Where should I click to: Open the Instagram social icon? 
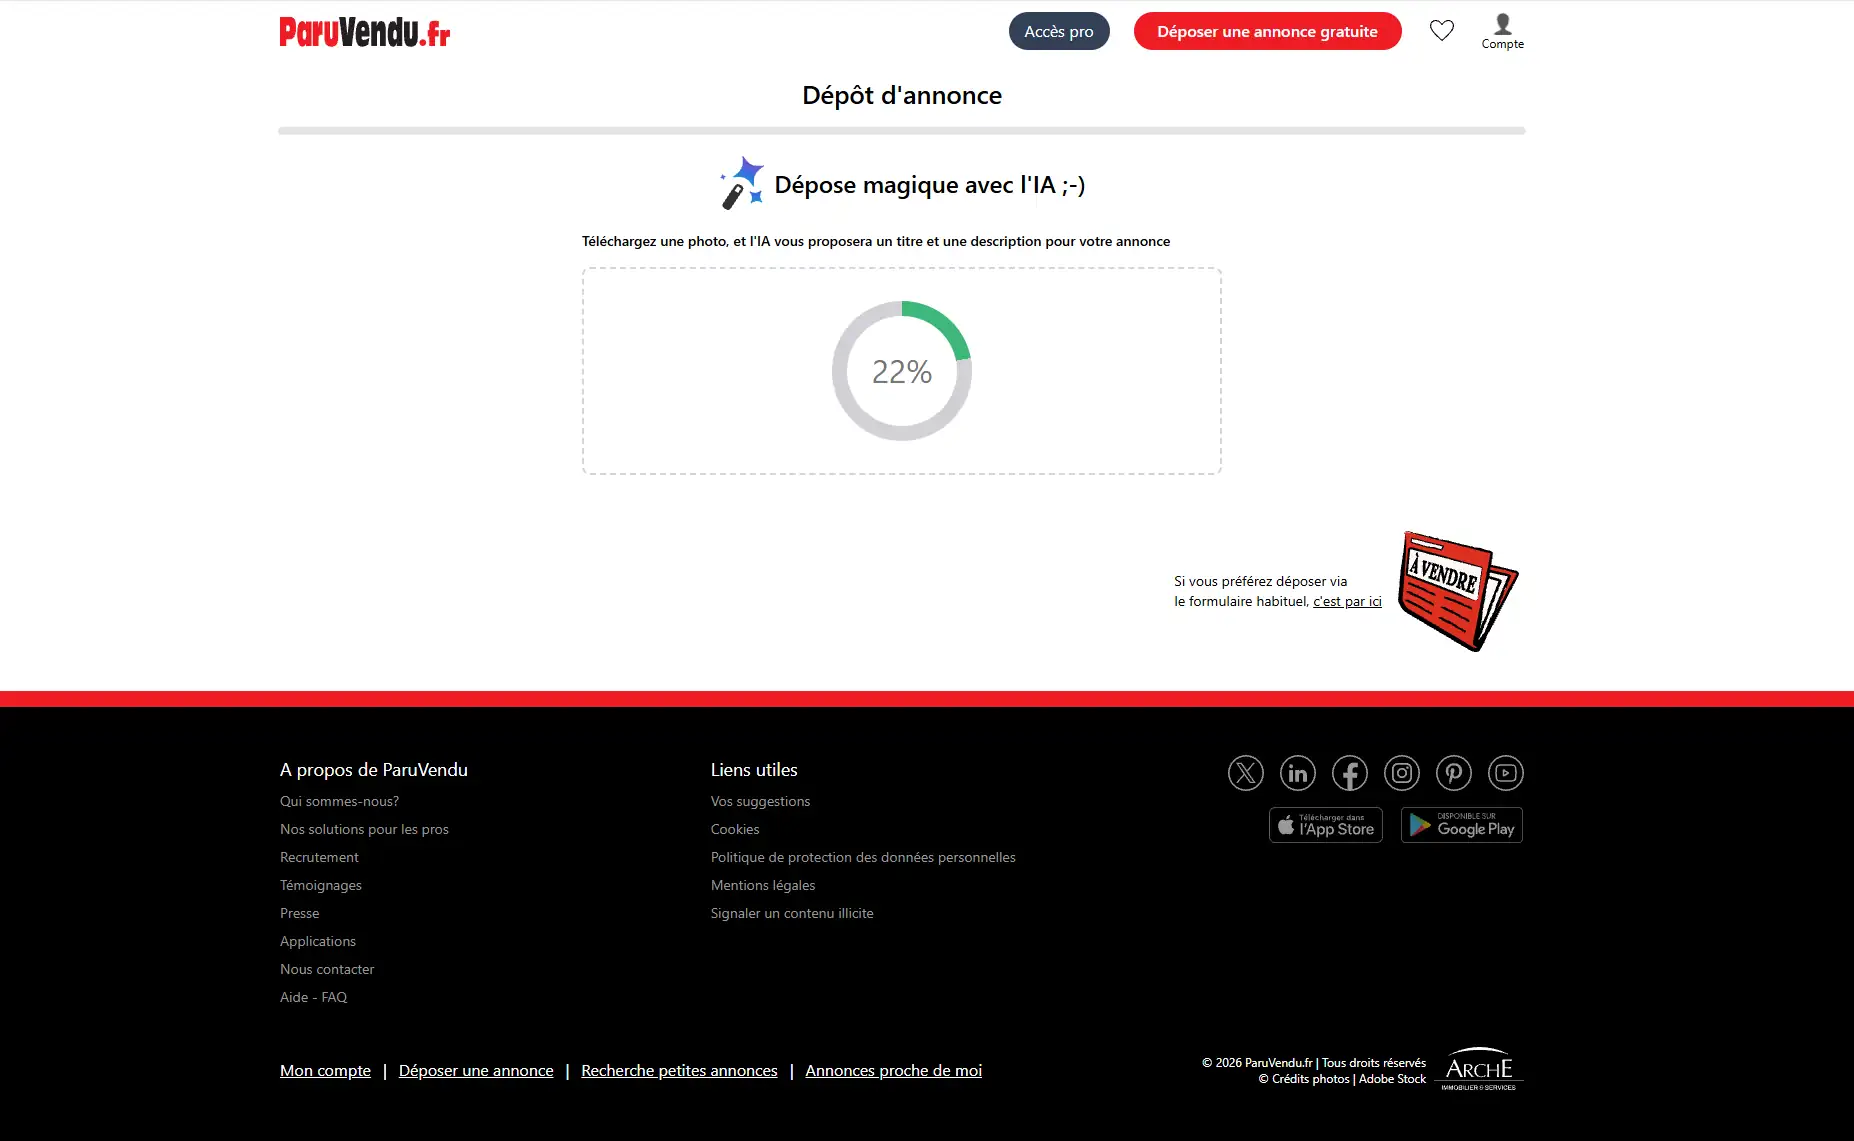pyautogui.click(x=1401, y=773)
